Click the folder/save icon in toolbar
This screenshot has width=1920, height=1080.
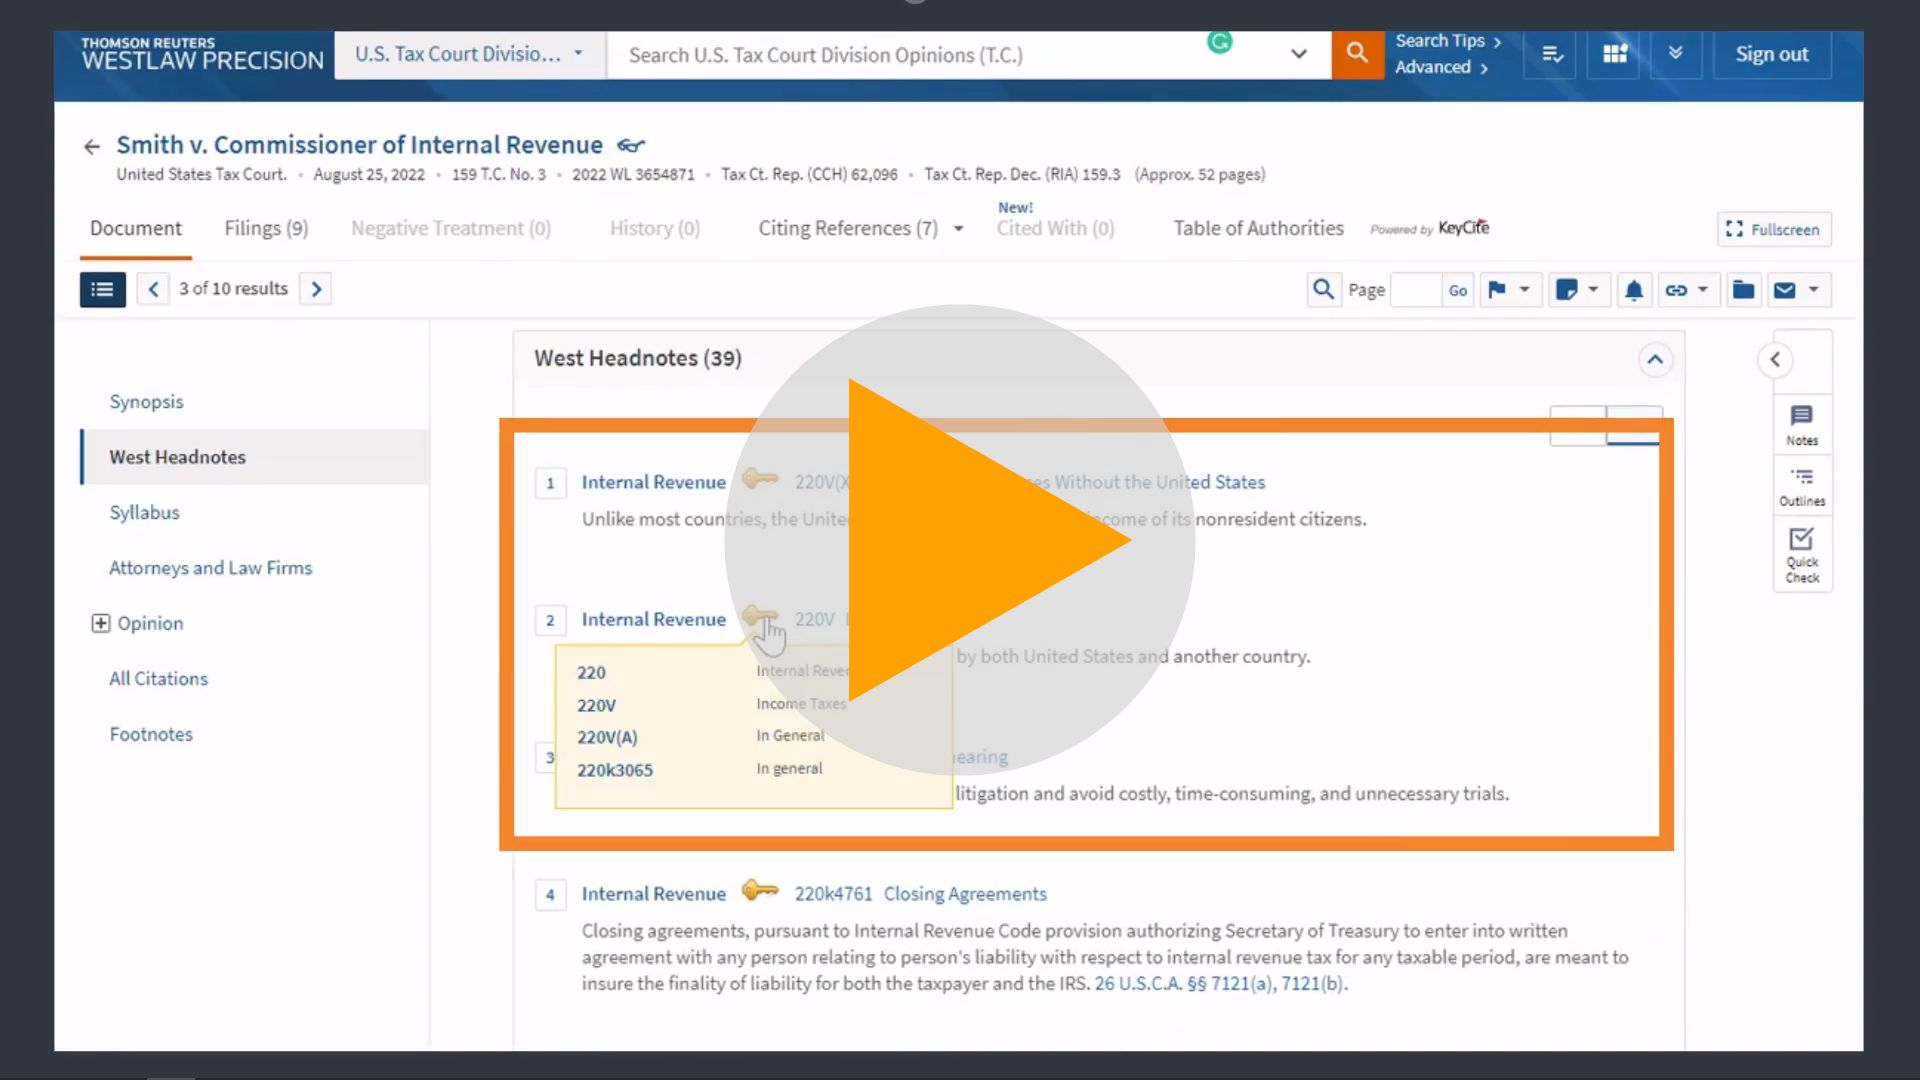coord(1742,289)
